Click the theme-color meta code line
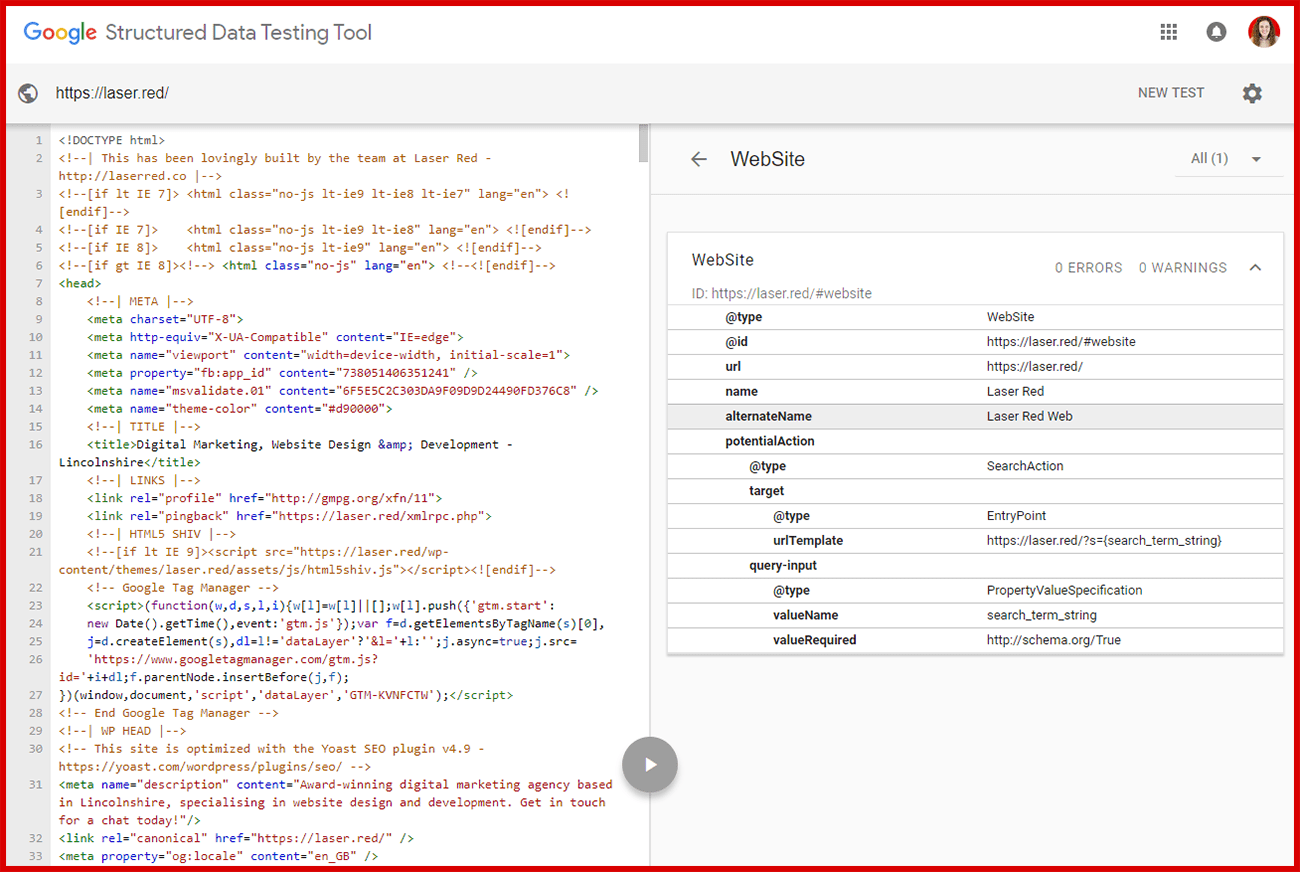Screen dimensions: 1300x872 [x=240, y=408]
